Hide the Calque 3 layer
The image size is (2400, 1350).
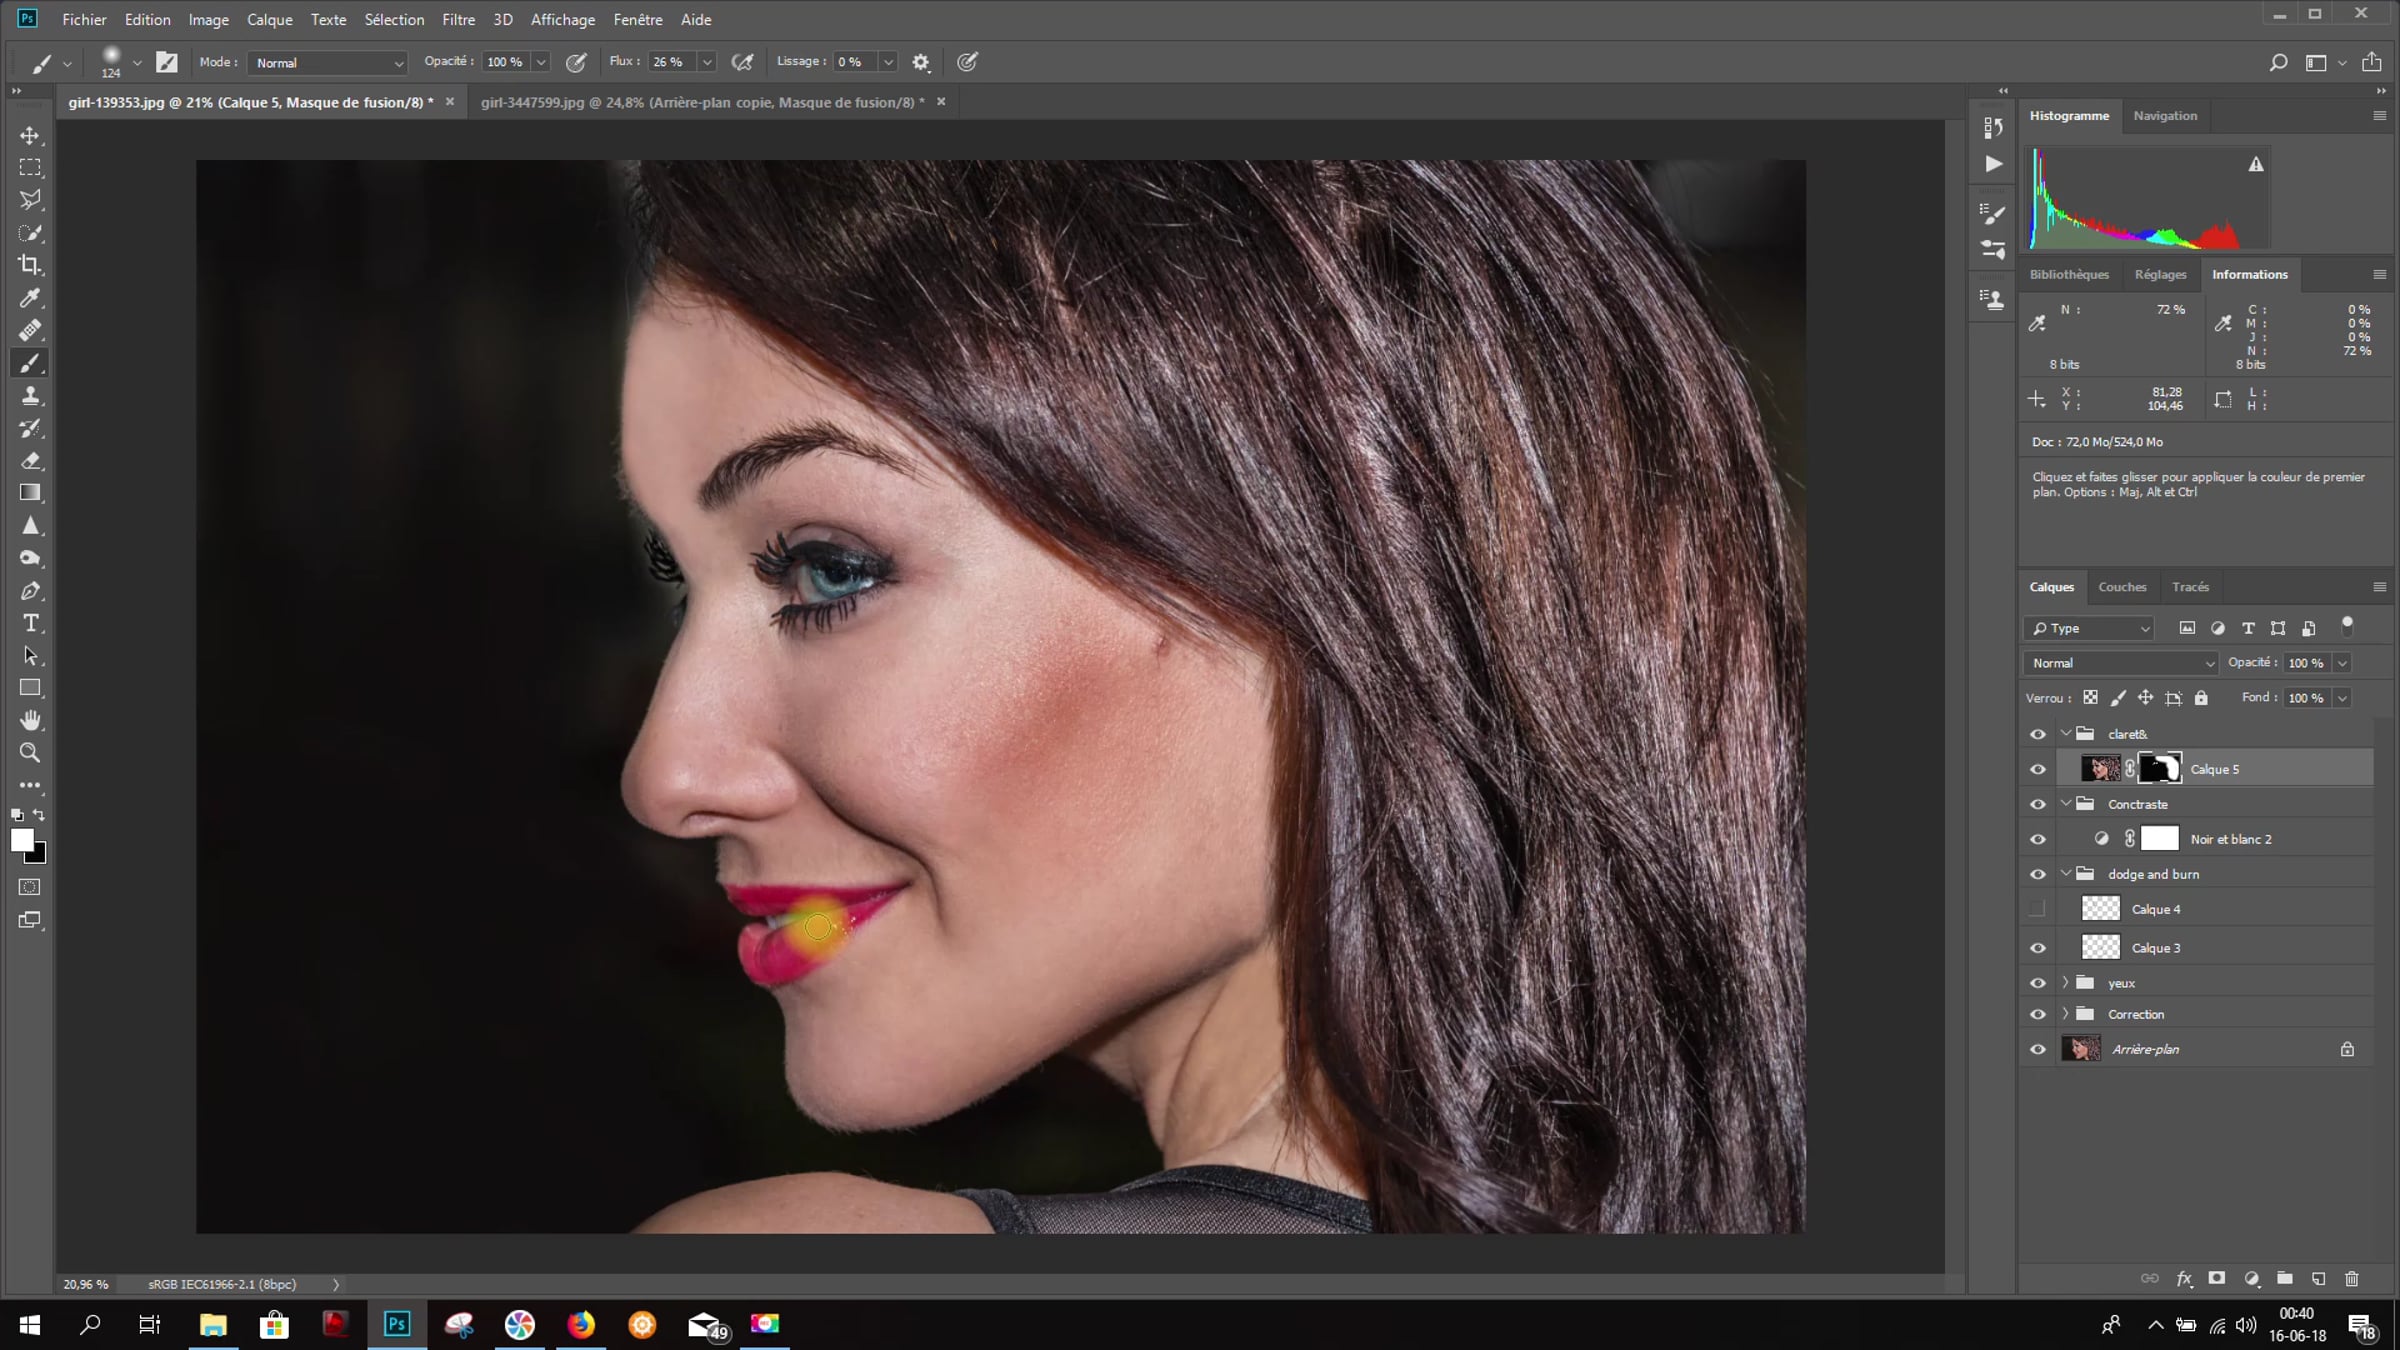[x=2037, y=948]
